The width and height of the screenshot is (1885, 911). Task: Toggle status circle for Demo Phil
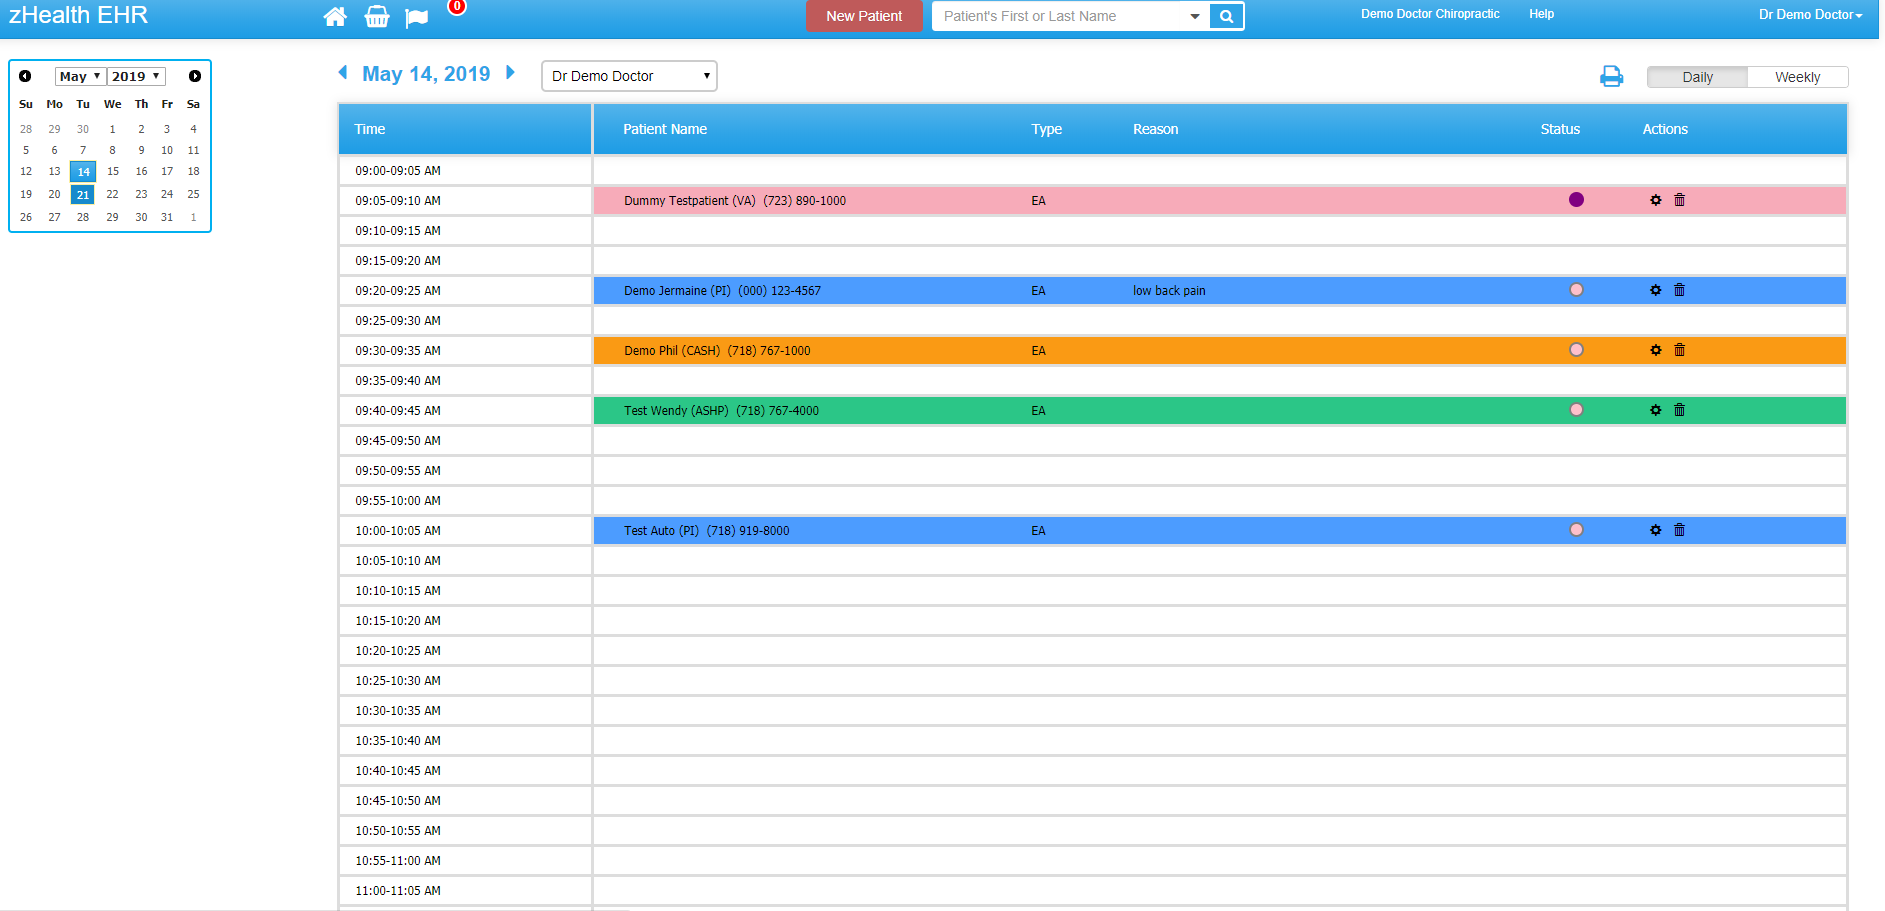pos(1577,350)
